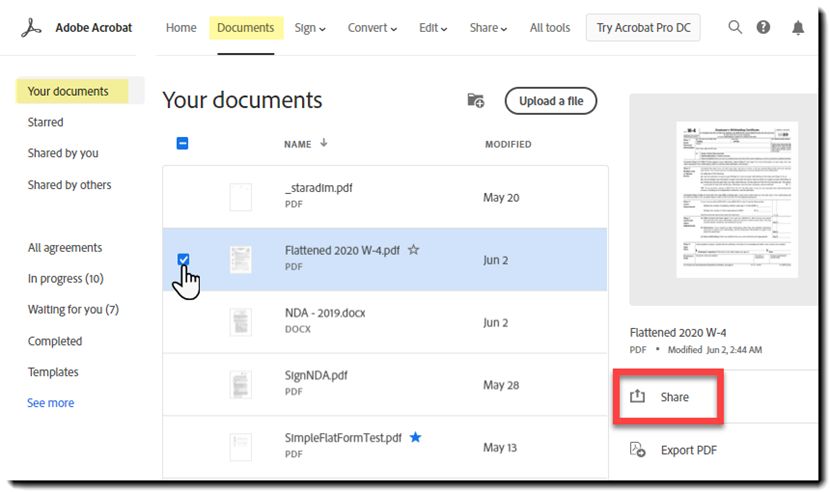
Task: Switch to the Home tab
Action: (x=181, y=28)
